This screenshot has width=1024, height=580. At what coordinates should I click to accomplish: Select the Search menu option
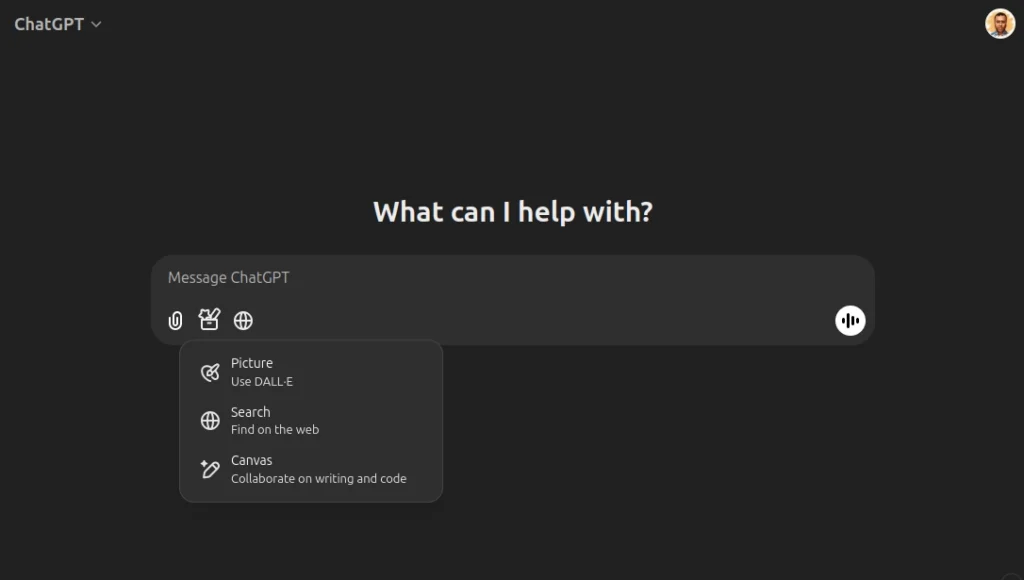(x=311, y=421)
